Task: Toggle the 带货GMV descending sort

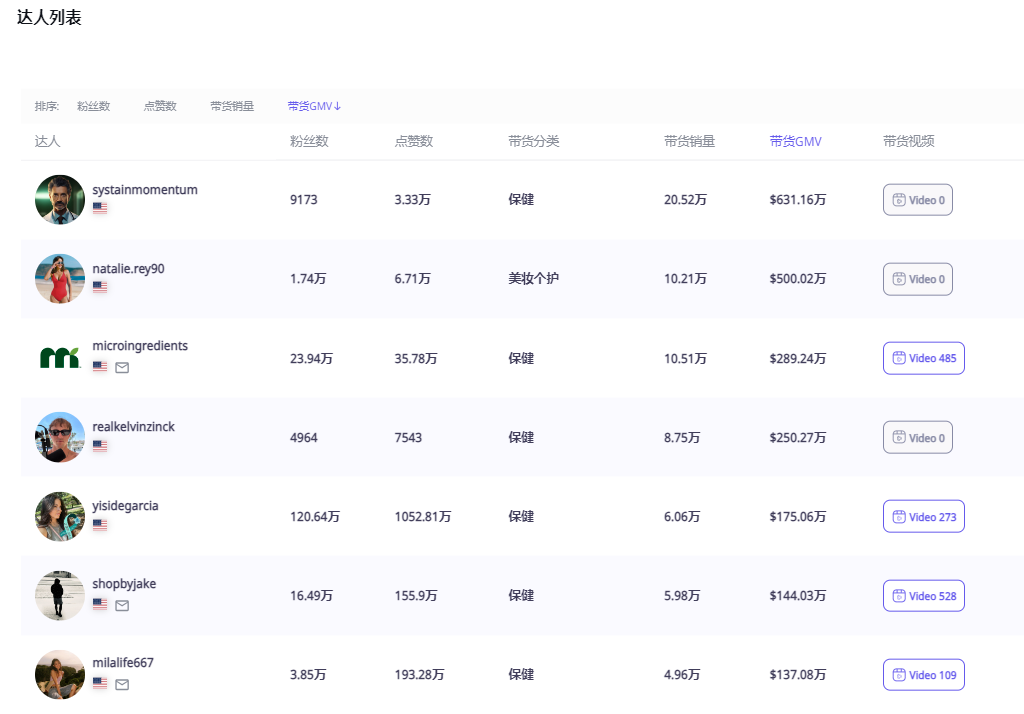Action: click(314, 106)
